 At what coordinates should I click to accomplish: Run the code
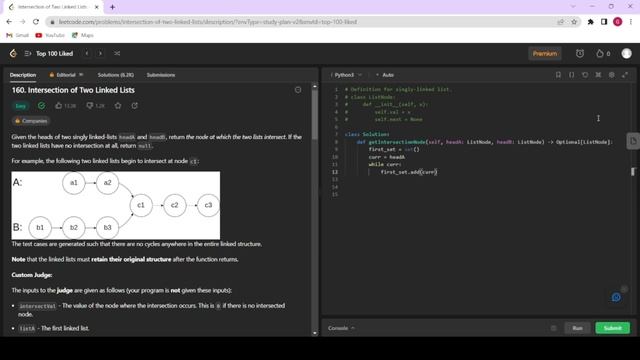tap(577, 328)
